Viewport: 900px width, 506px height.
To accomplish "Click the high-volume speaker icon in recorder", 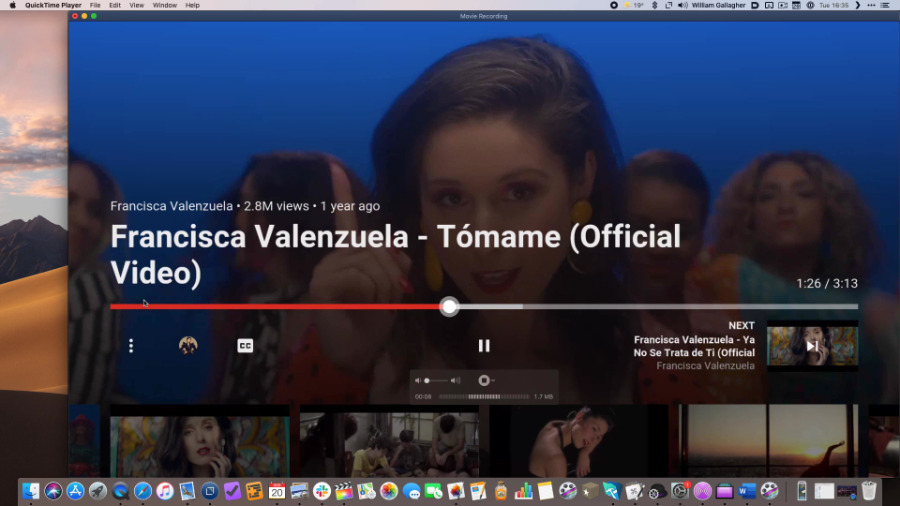I will click(x=455, y=380).
